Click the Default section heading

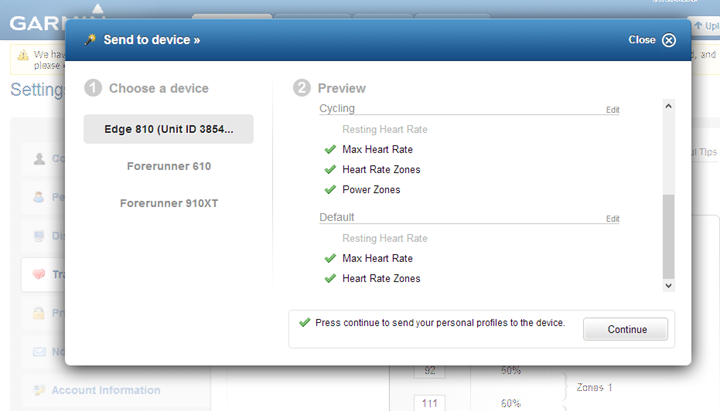point(337,217)
